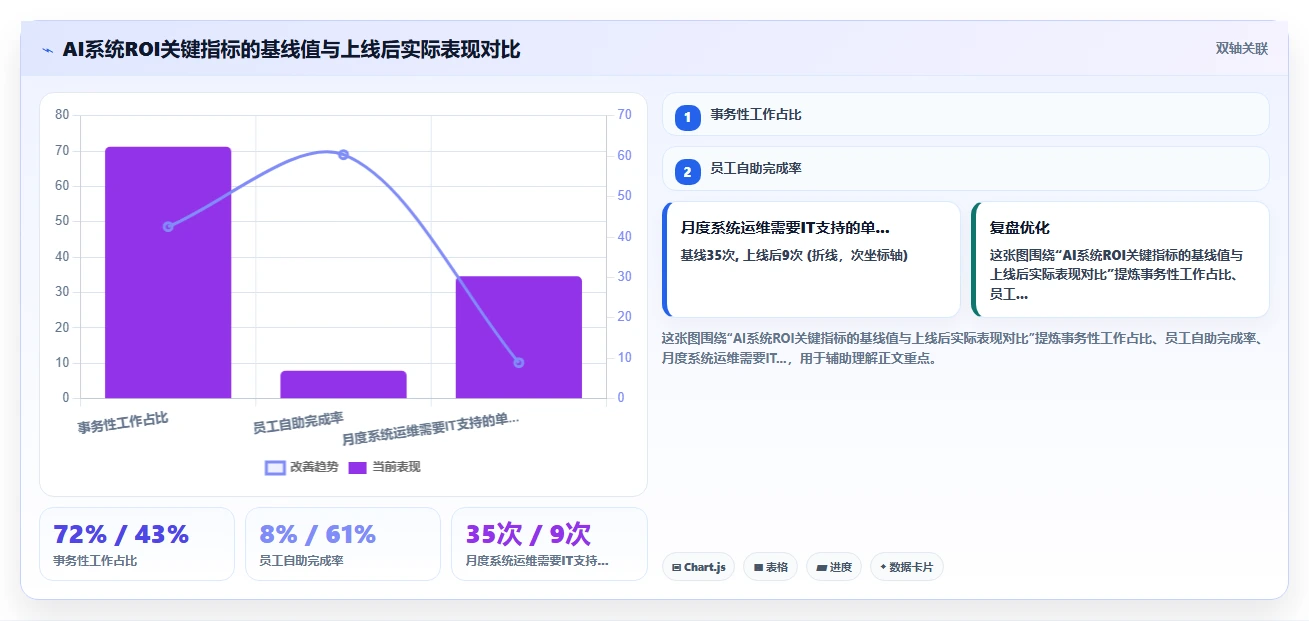Screen dimensions: 1309x621
Task: Click the line point on the third bar
Action: click(x=519, y=362)
